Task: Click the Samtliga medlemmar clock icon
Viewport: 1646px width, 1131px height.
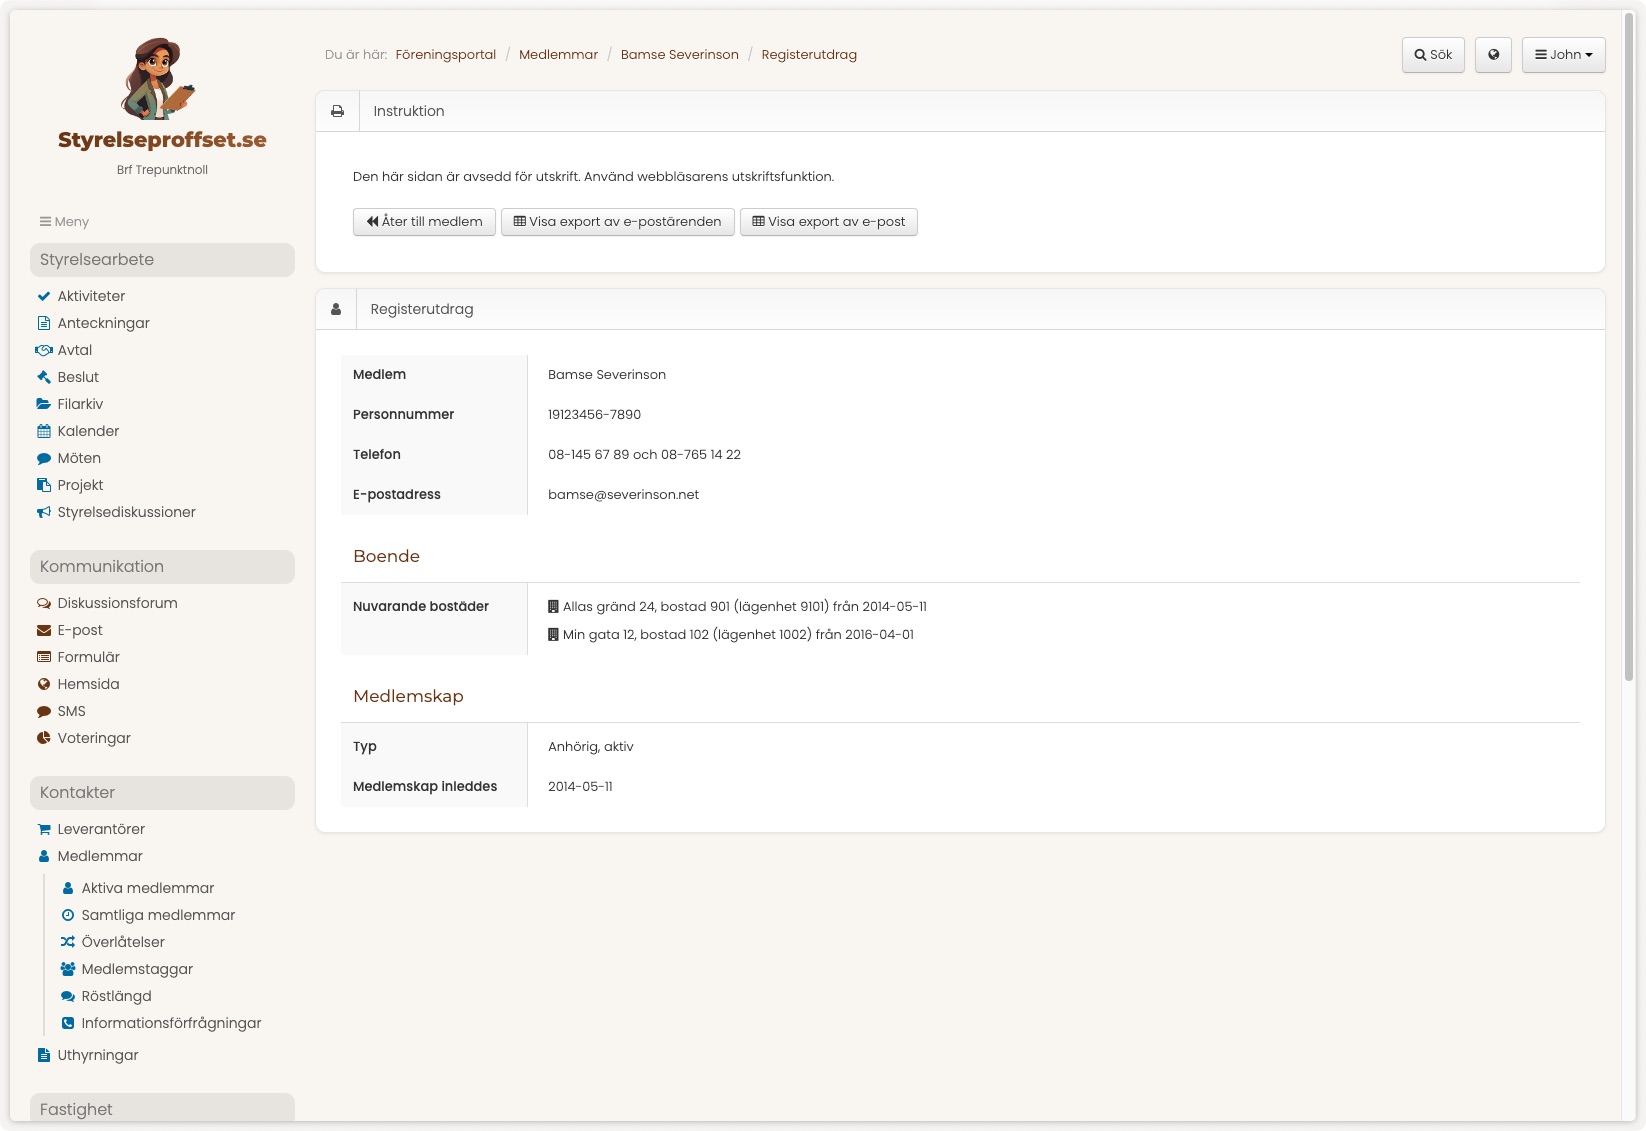Action: 68,915
